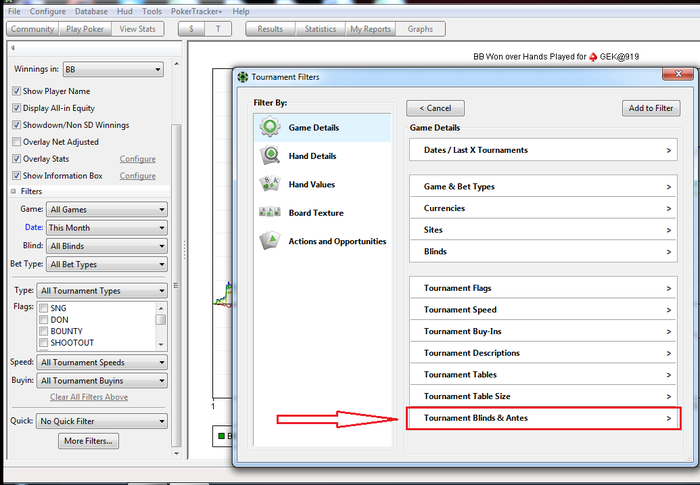Check the SHOOTOUT flag checkbox
The height and width of the screenshot is (485, 700).
[x=44, y=343]
